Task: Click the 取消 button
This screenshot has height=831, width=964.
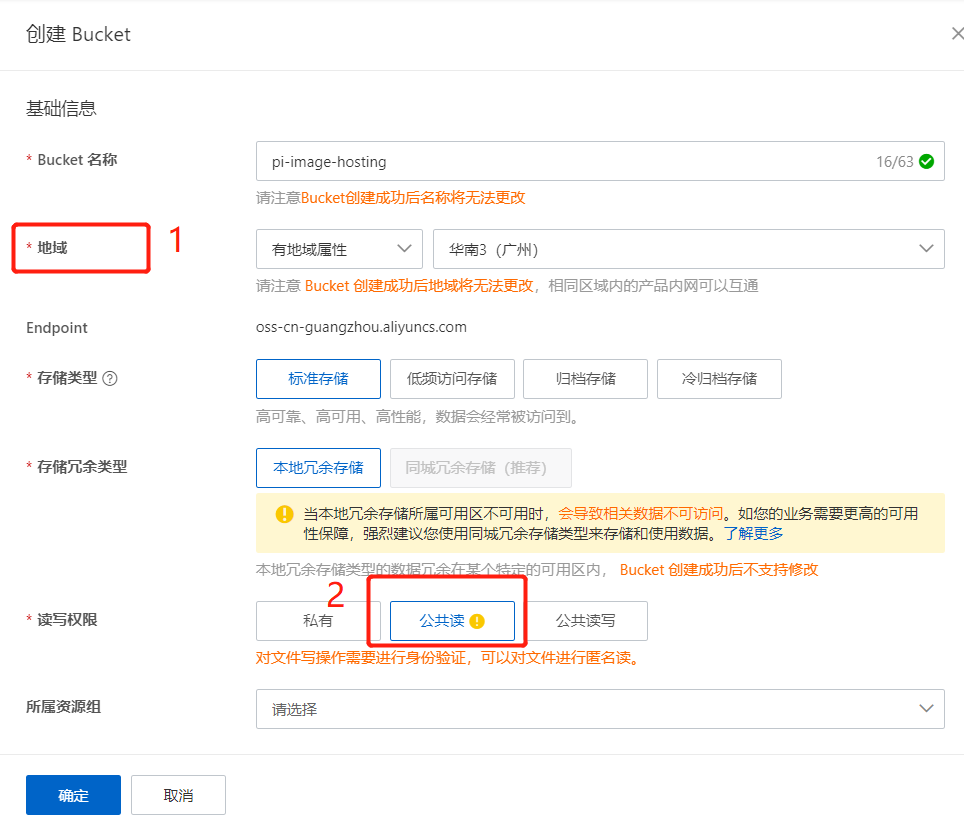Action: click(178, 795)
